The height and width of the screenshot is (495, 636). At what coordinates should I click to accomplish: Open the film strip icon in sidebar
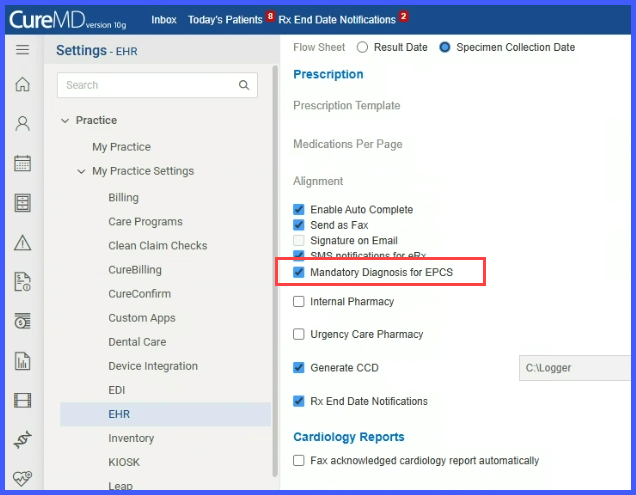(22, 400)
